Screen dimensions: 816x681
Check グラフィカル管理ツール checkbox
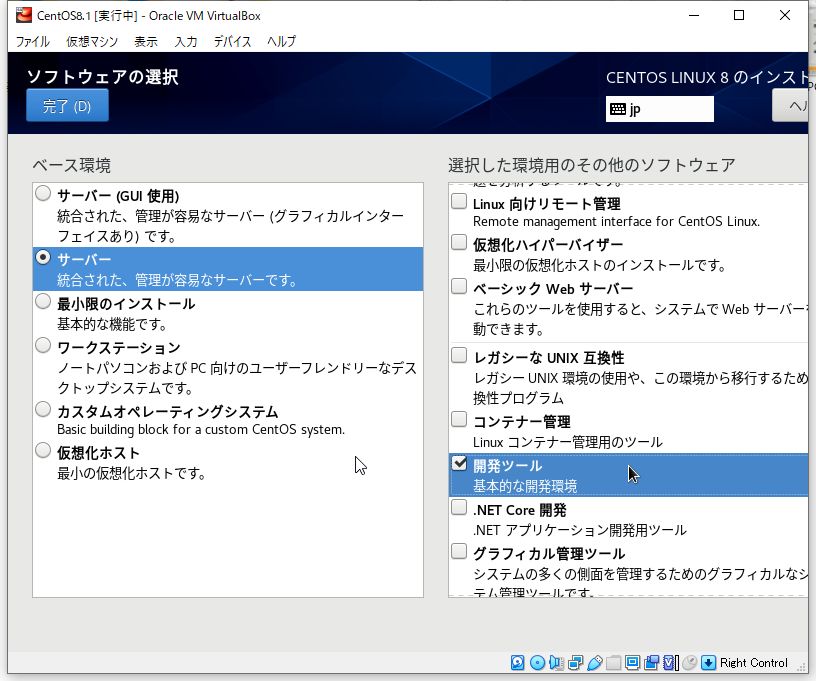pyautogui.click(x=459, y=551)
